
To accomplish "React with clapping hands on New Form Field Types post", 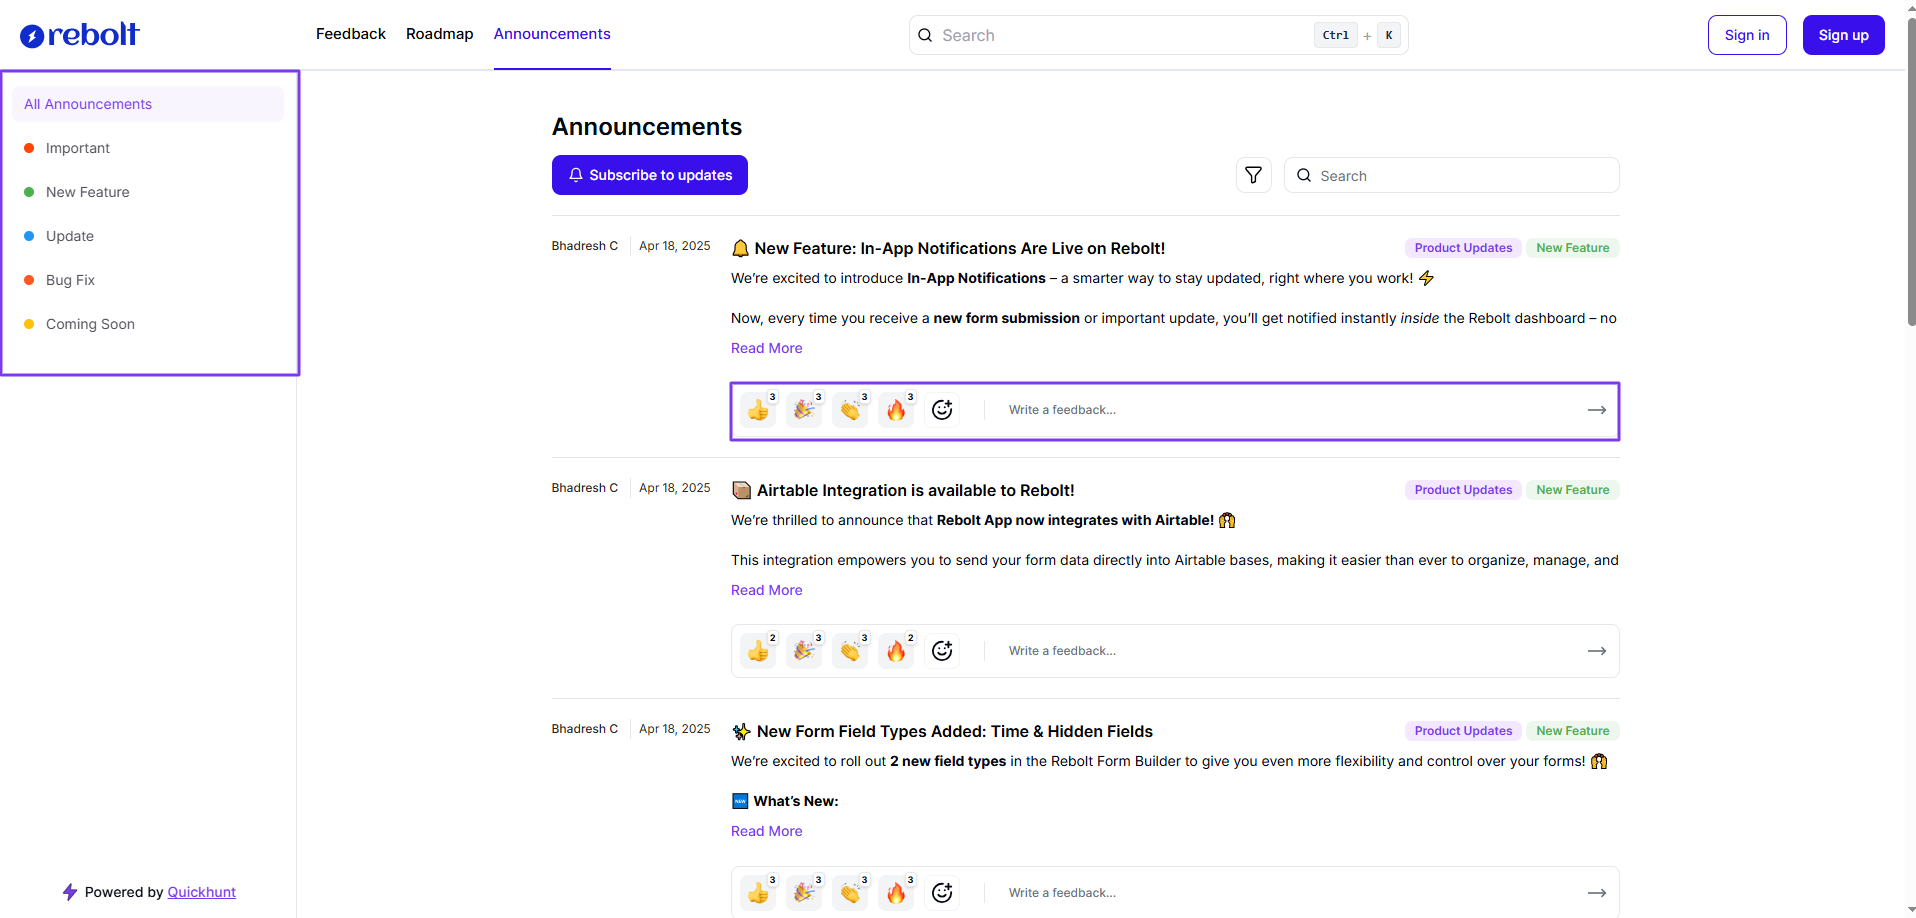I will pyautogui.click(x=851, y=892).
